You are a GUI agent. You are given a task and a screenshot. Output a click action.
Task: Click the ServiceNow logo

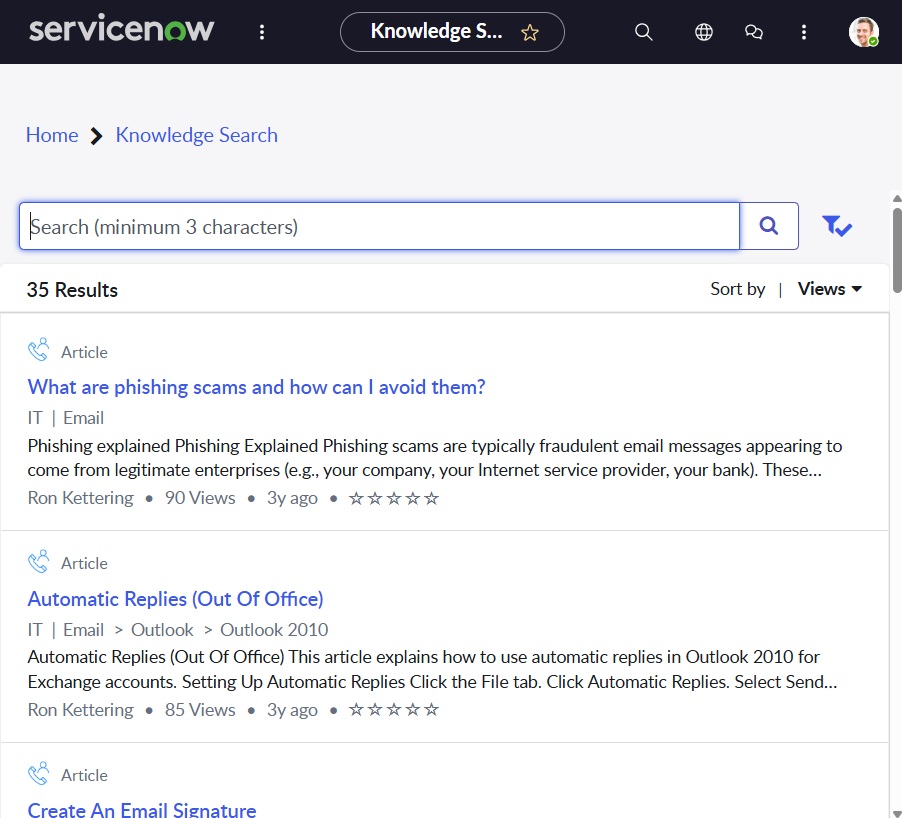tap(121, 29)
